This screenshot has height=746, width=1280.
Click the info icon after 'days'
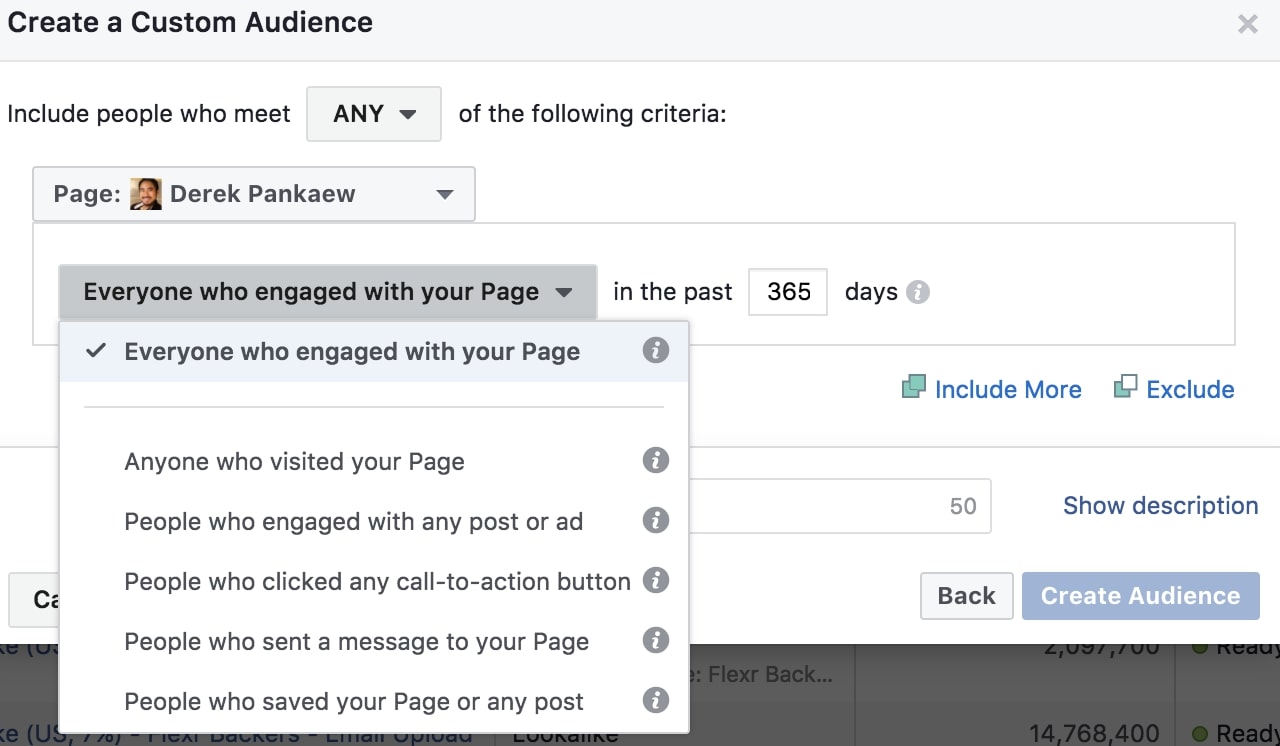pyautogui.click(x=917, y=293)
